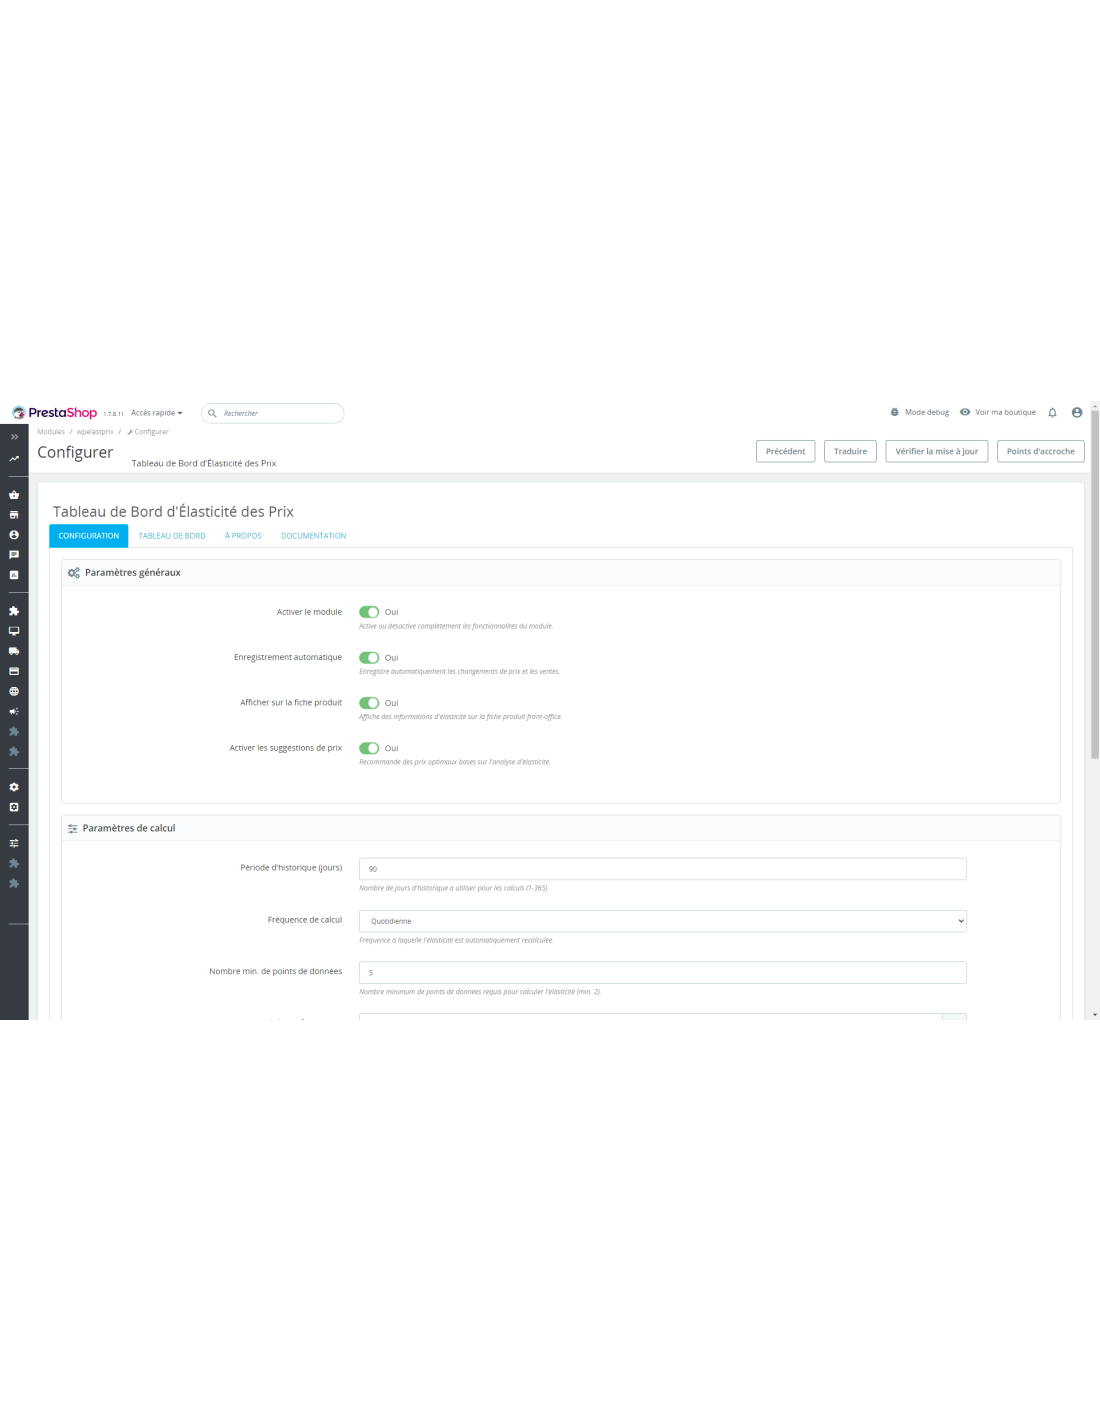Open the Shipping truck sidebar icon

click(x=14, y=651)
